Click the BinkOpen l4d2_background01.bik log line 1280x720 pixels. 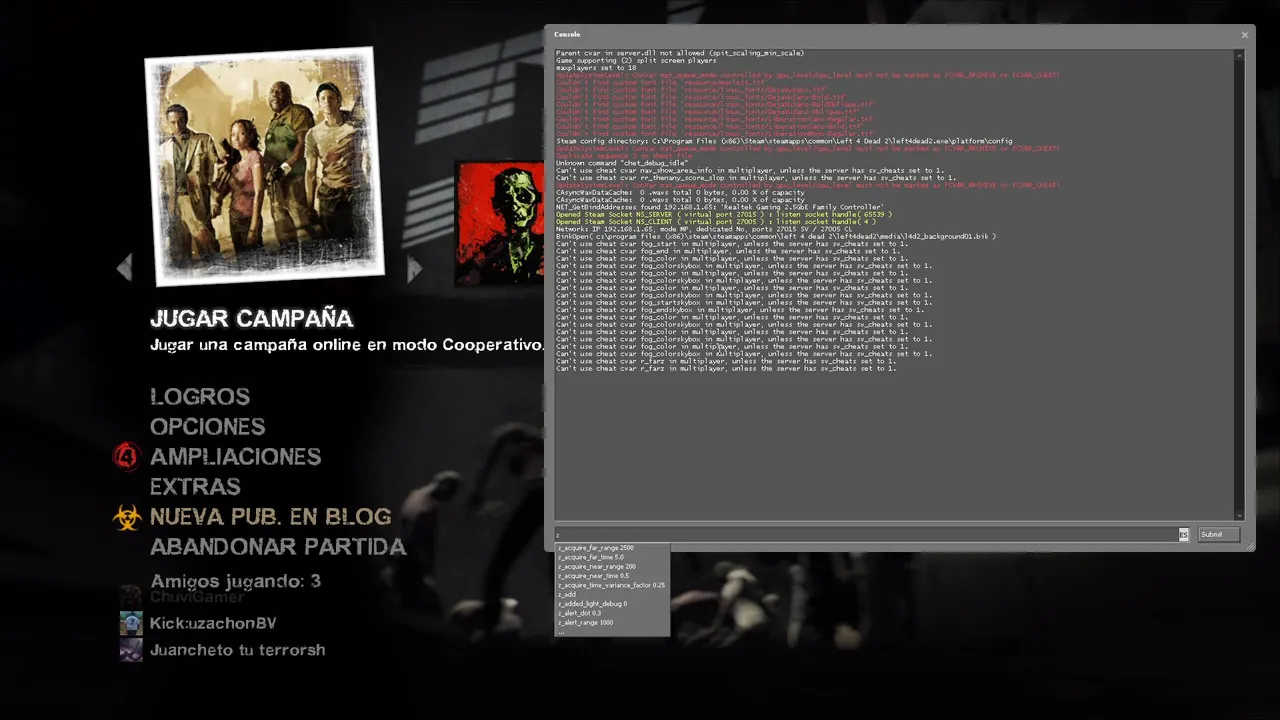point(776,236)
